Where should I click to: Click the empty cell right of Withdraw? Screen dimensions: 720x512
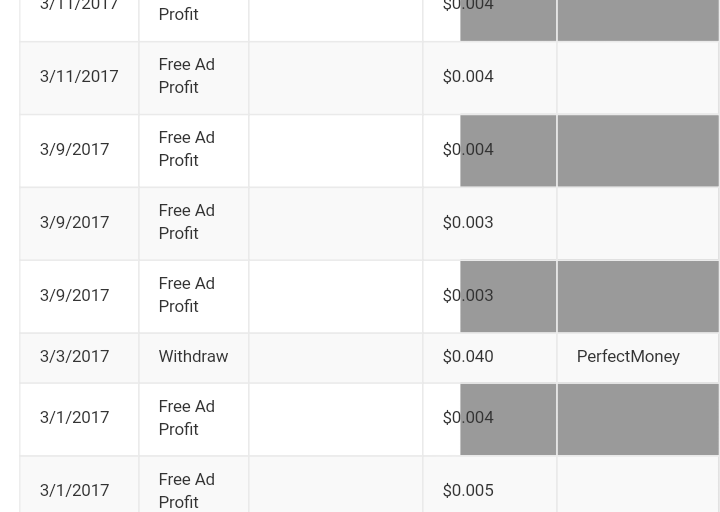tap(335, 358)
